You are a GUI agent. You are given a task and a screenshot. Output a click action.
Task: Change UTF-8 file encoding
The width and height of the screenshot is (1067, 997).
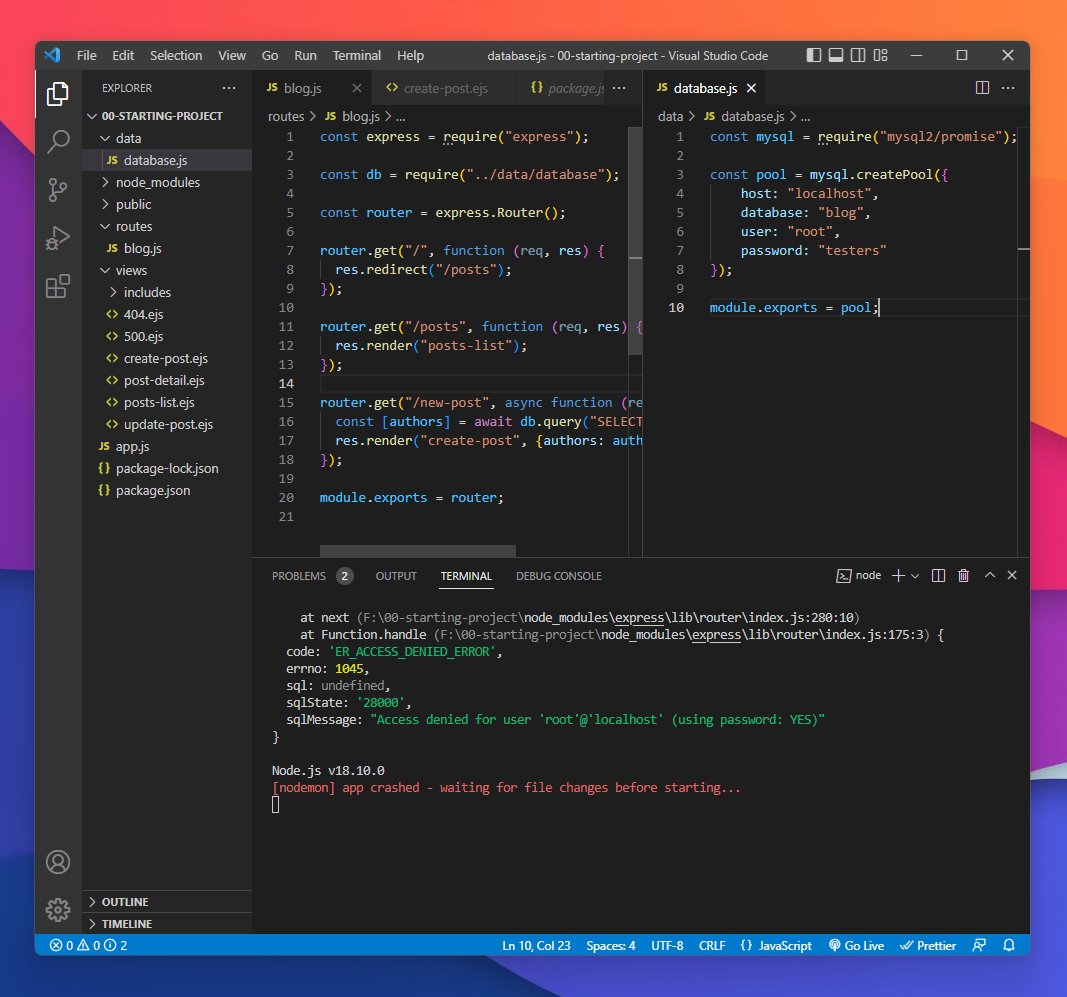click(x=667, y=945)
